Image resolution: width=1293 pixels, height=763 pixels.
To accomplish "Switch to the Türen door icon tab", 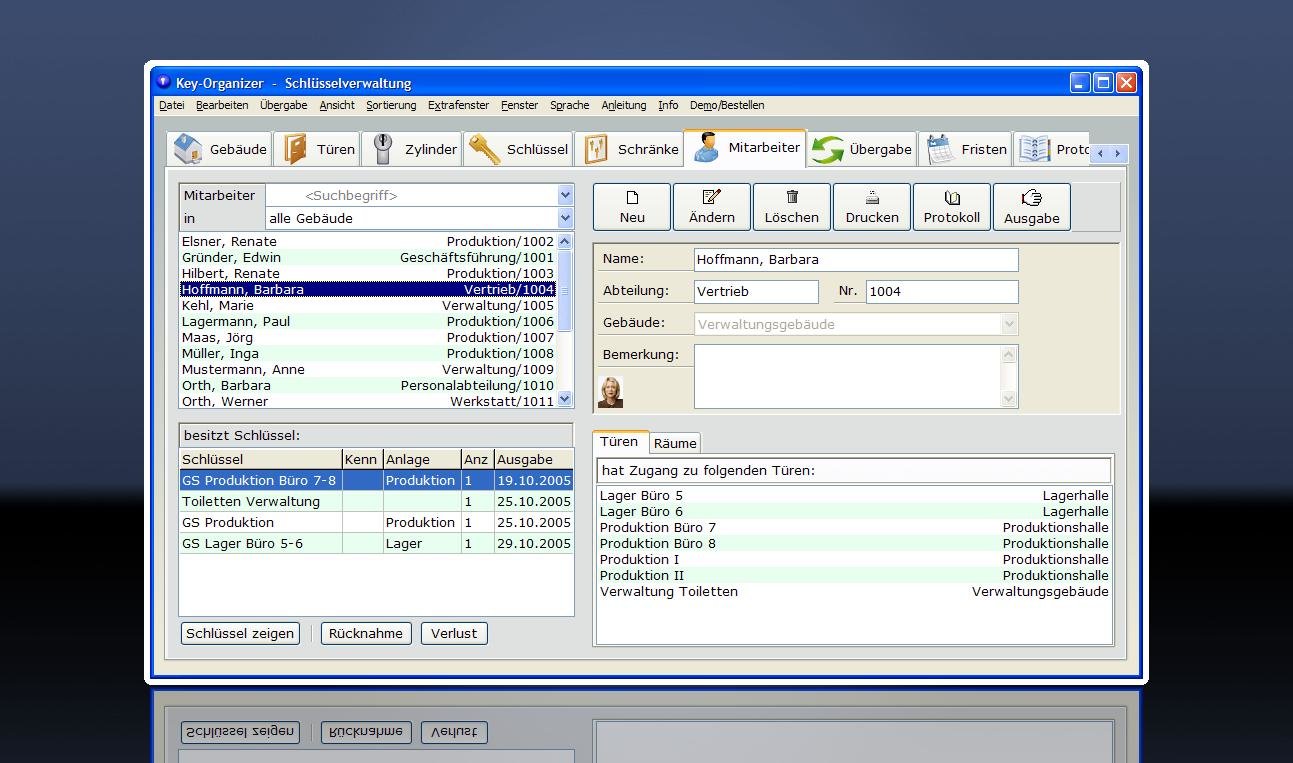I will coord(320,149).
